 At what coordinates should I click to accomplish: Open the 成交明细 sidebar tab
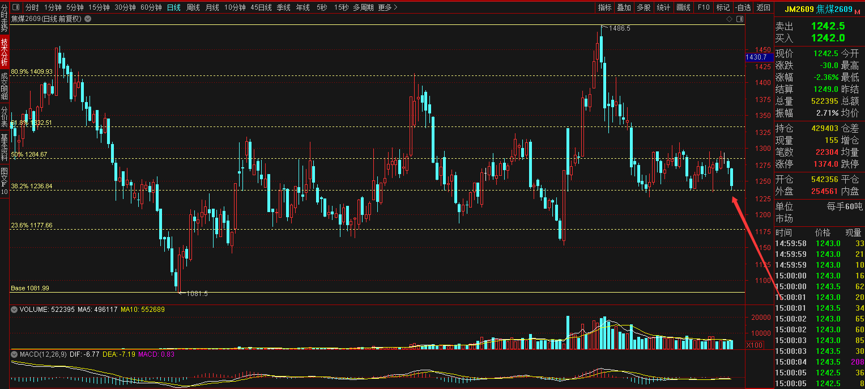tap(4, 85)
